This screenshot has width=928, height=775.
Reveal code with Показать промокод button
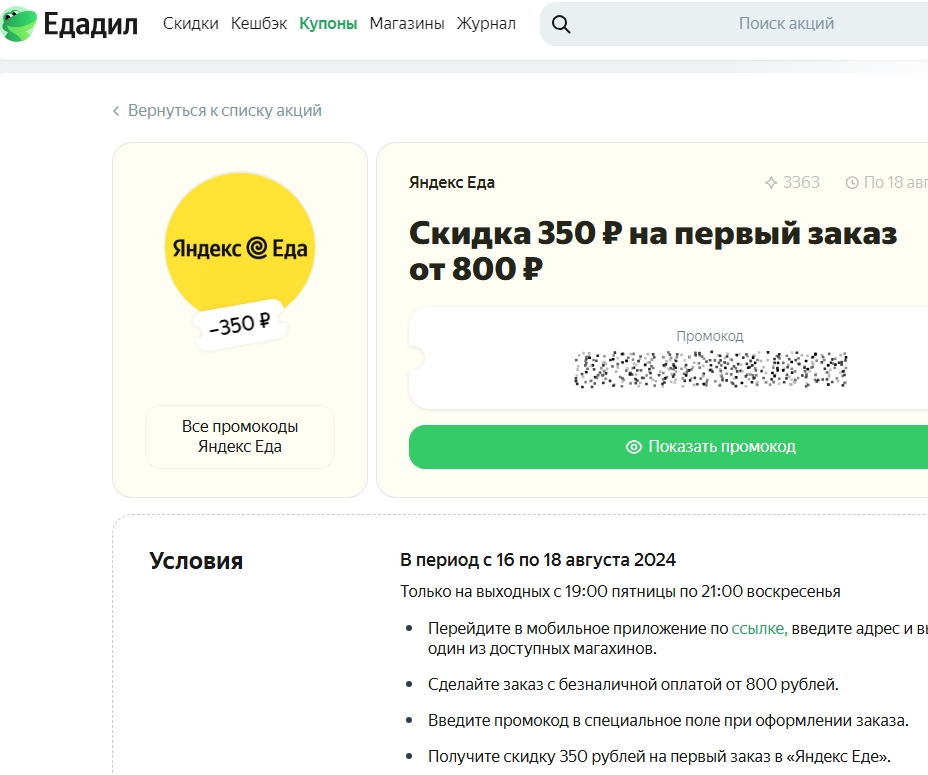669,447
